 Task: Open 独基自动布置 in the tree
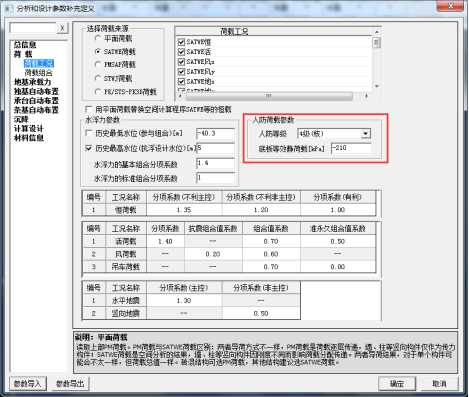pyautogui.click(x=36, y=91)
